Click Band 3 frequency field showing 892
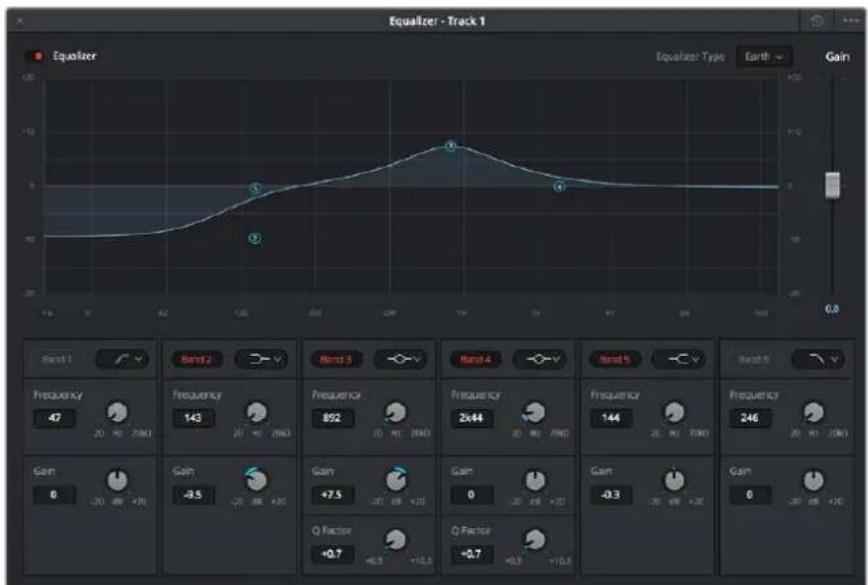The height and width of the screenshot is (585, 868). pos(332,418)
